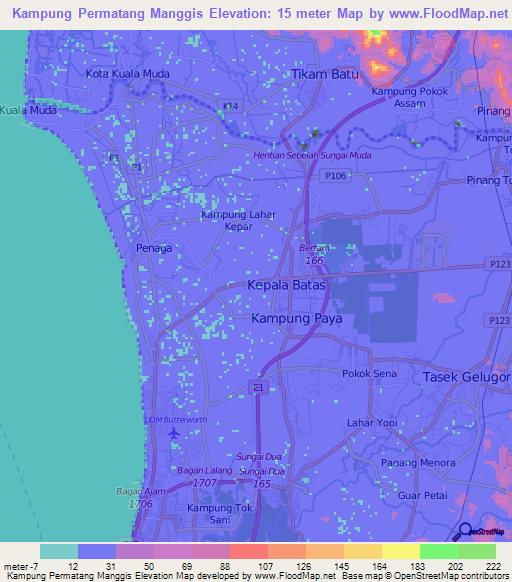The width and height of the screenshot is (512, 582).
Task: Click the Kepala Batas town label
Action: point(286,285)
